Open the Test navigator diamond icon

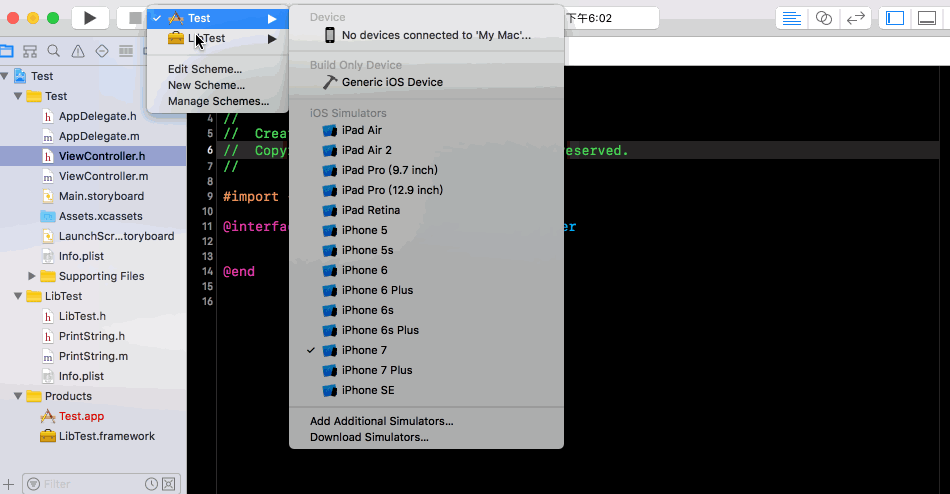pyautogui.click(x=102, y=51)
